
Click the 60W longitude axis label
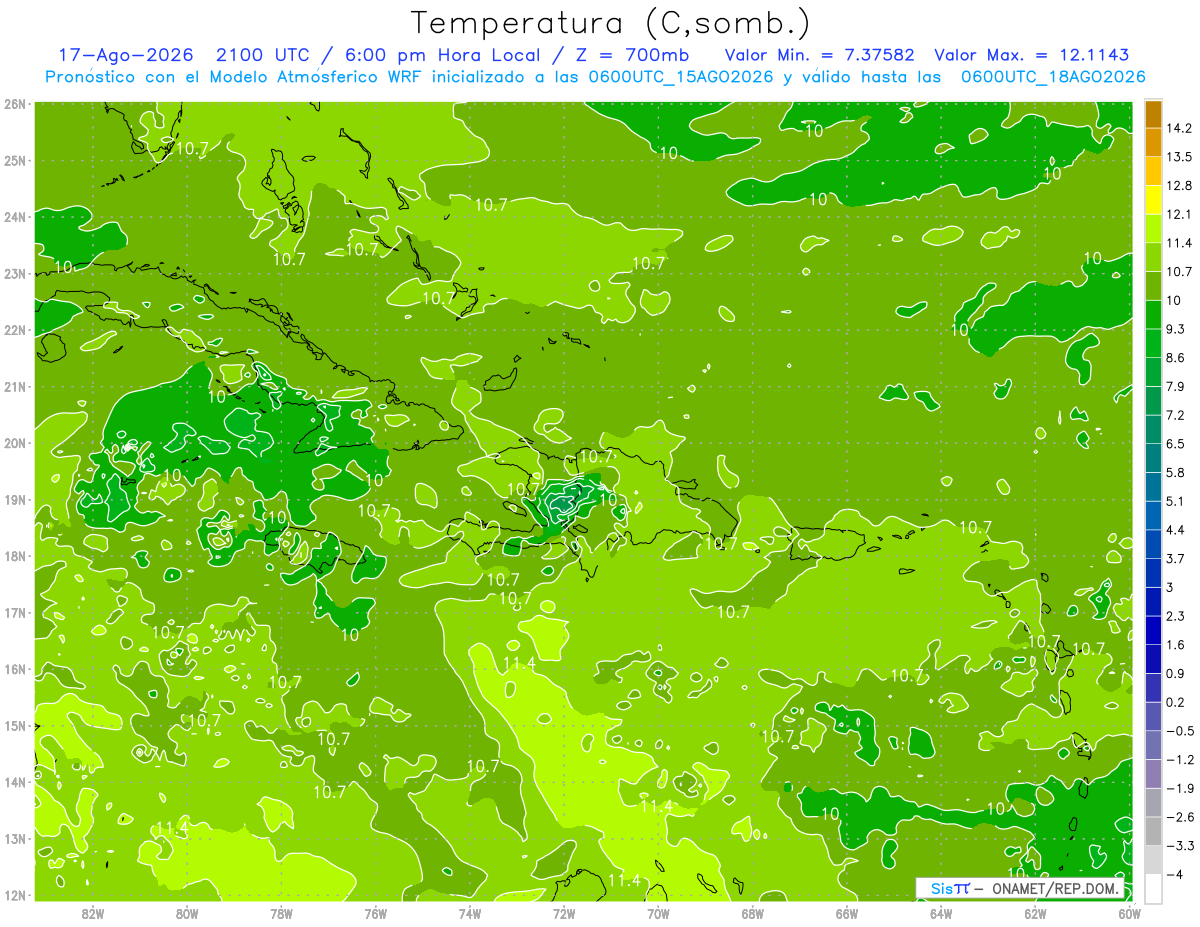(x=1130, y=913)
